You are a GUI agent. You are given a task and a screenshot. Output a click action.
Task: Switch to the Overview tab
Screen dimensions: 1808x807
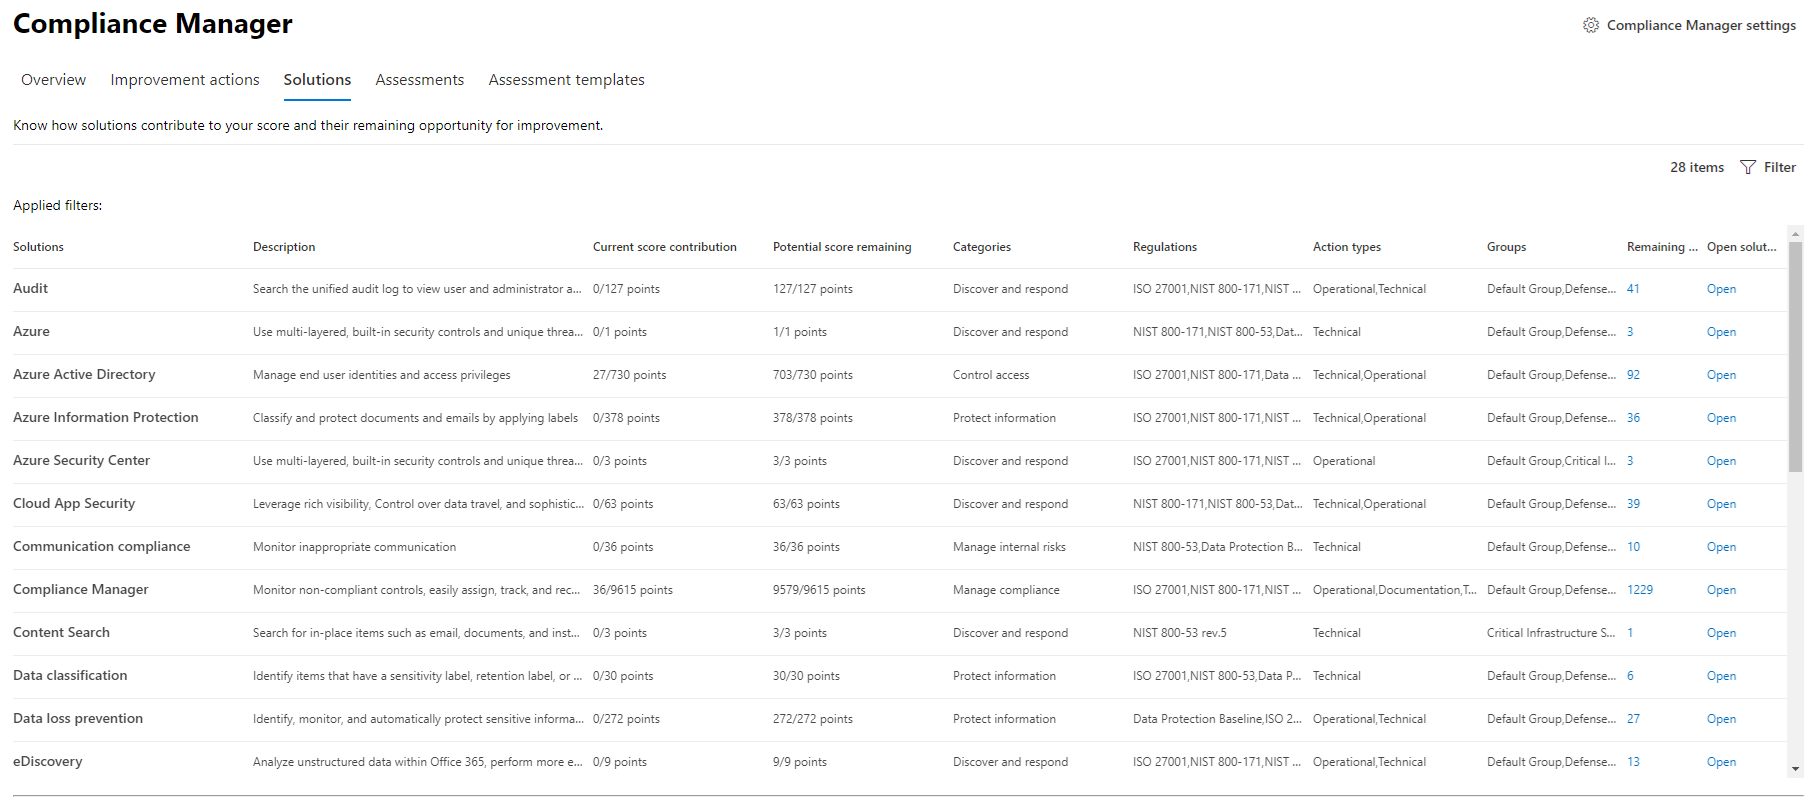pos(53,80)
